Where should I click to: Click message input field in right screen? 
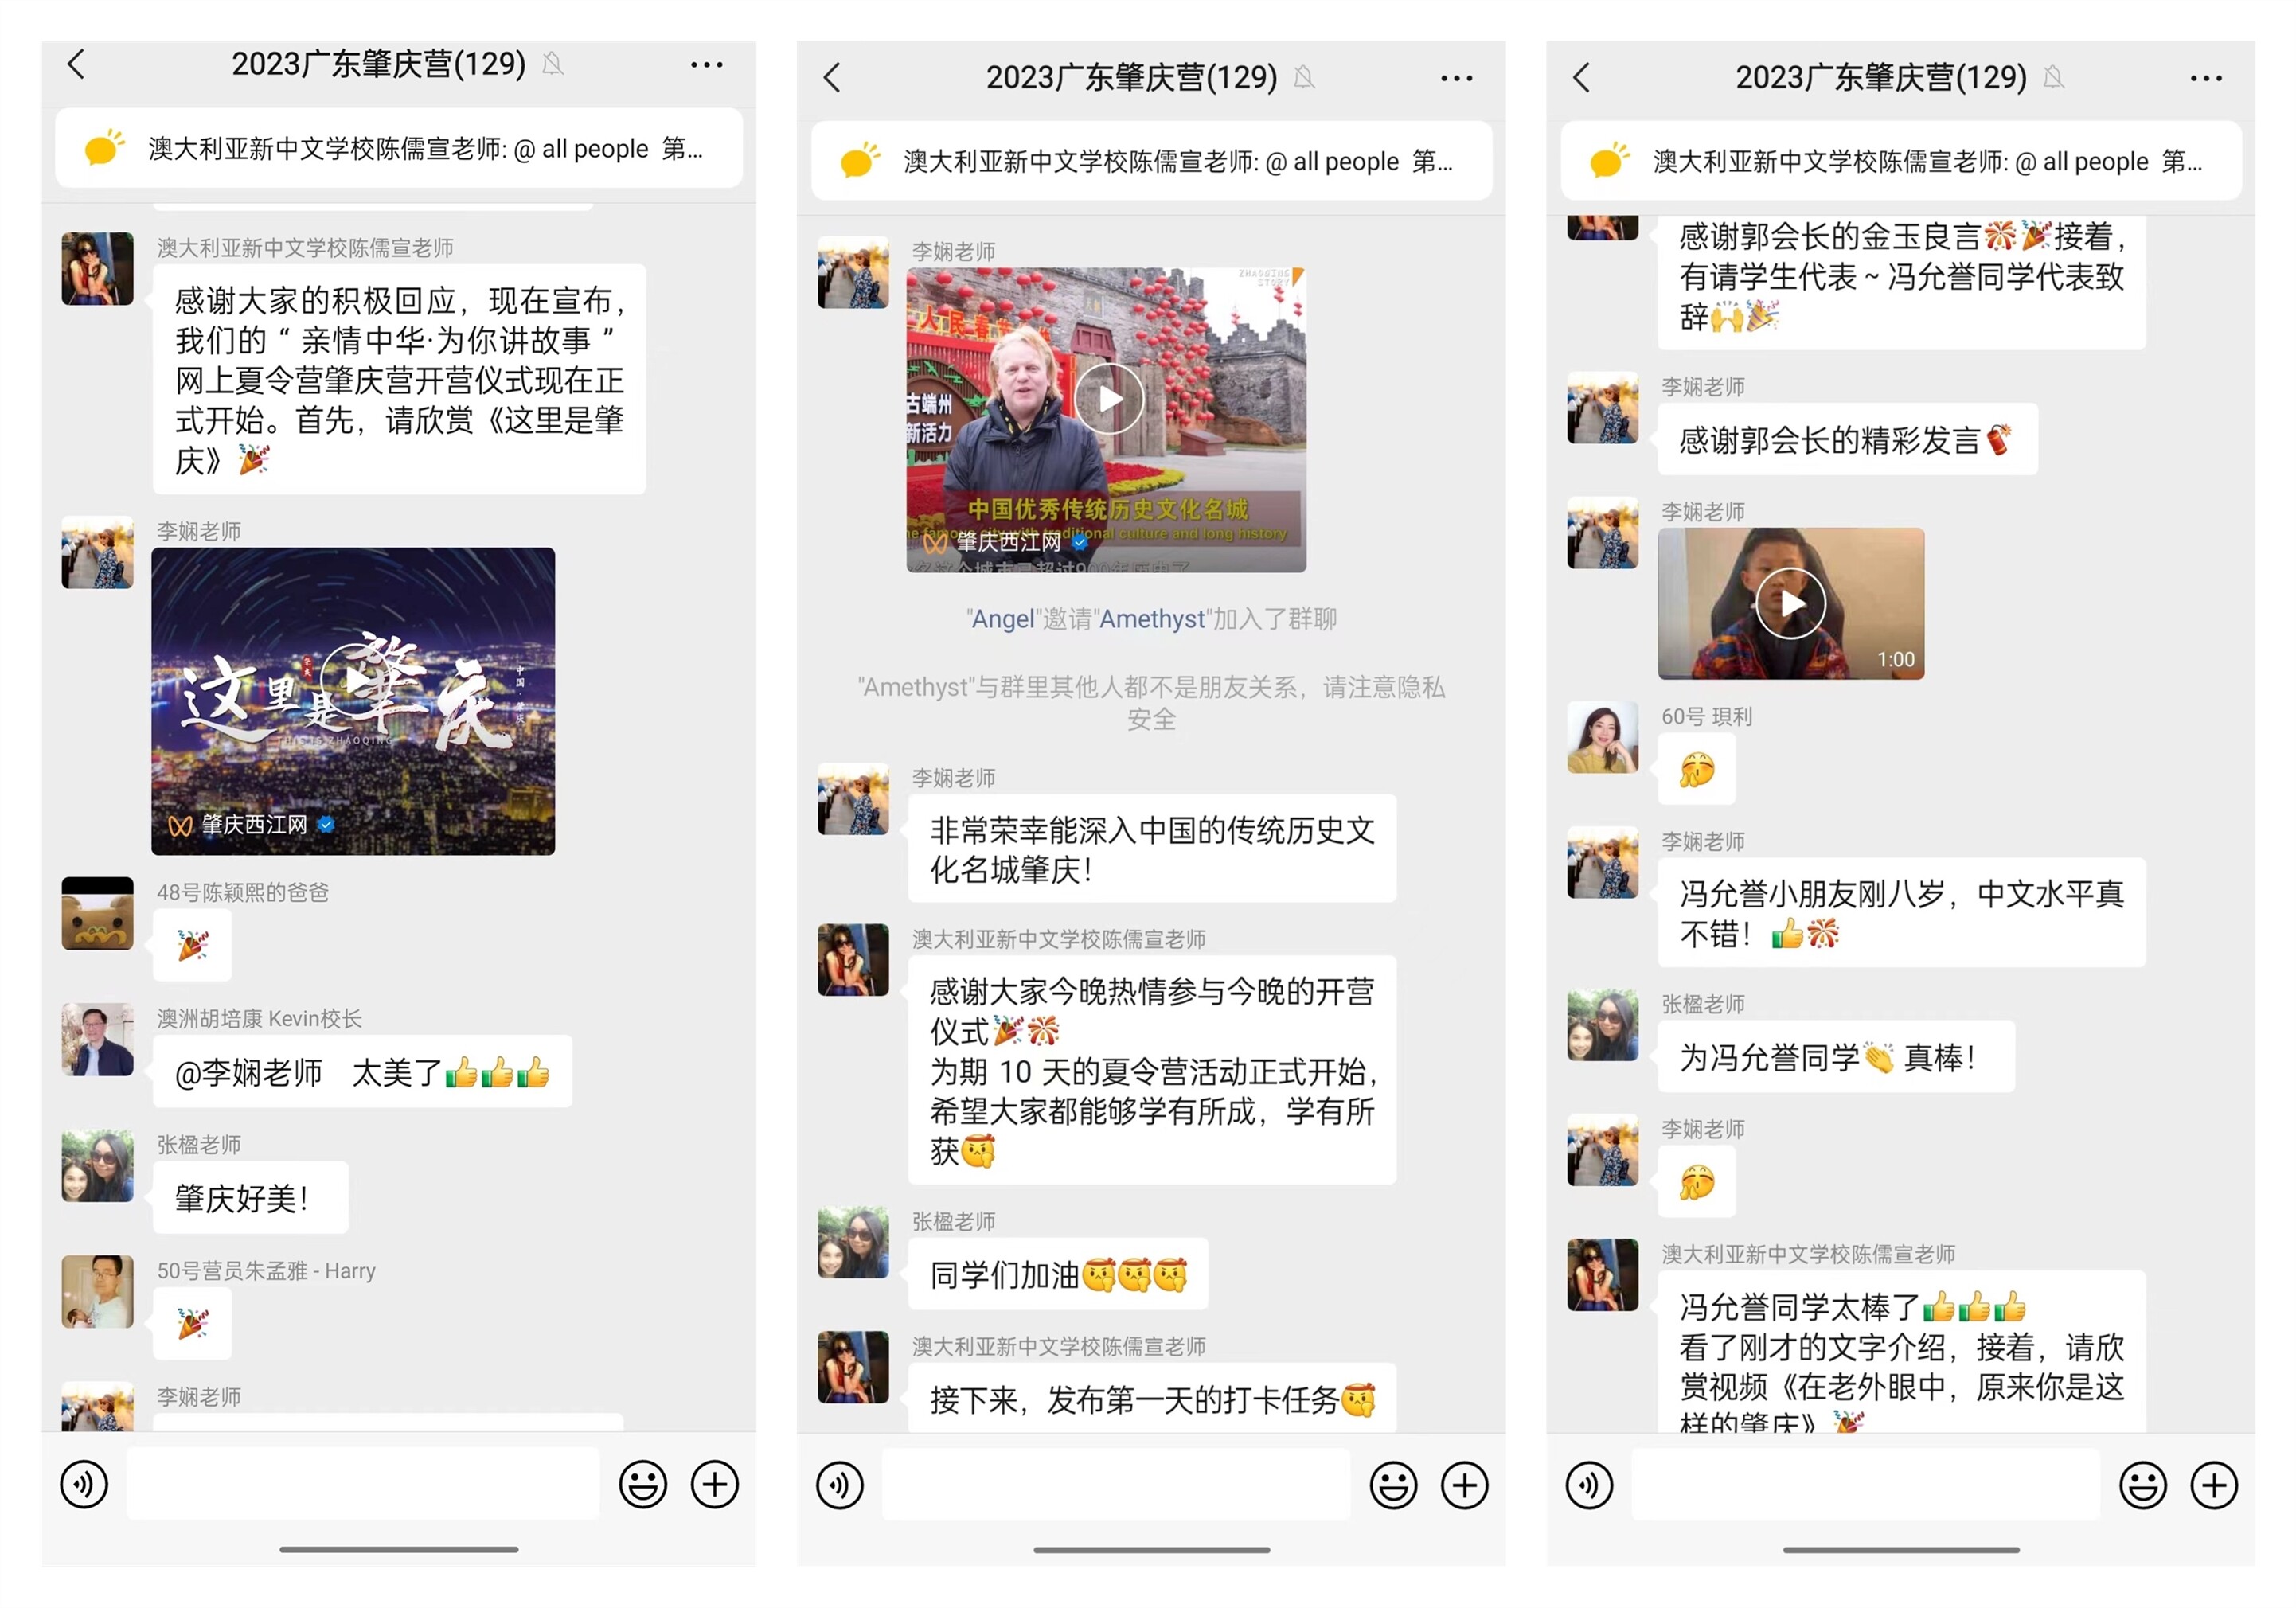[1866, 1485]
